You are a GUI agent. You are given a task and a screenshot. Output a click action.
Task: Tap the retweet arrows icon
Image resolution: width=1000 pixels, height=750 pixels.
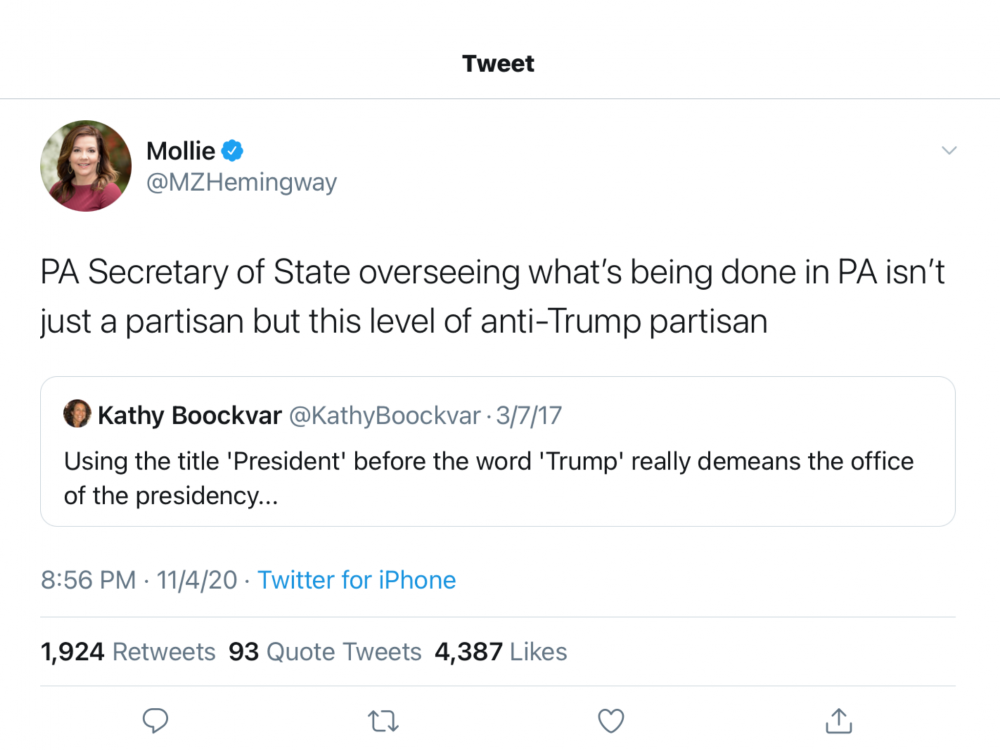(383, 721)
